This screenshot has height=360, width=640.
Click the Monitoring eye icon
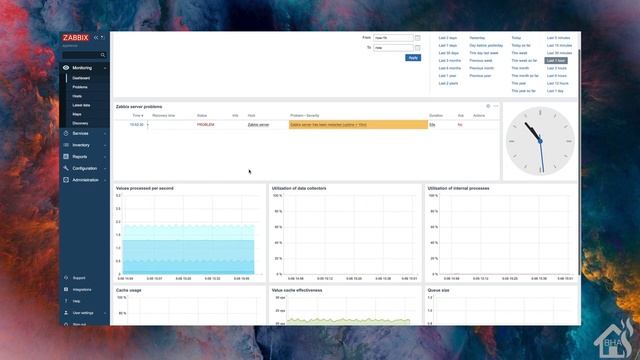point(66,68)
